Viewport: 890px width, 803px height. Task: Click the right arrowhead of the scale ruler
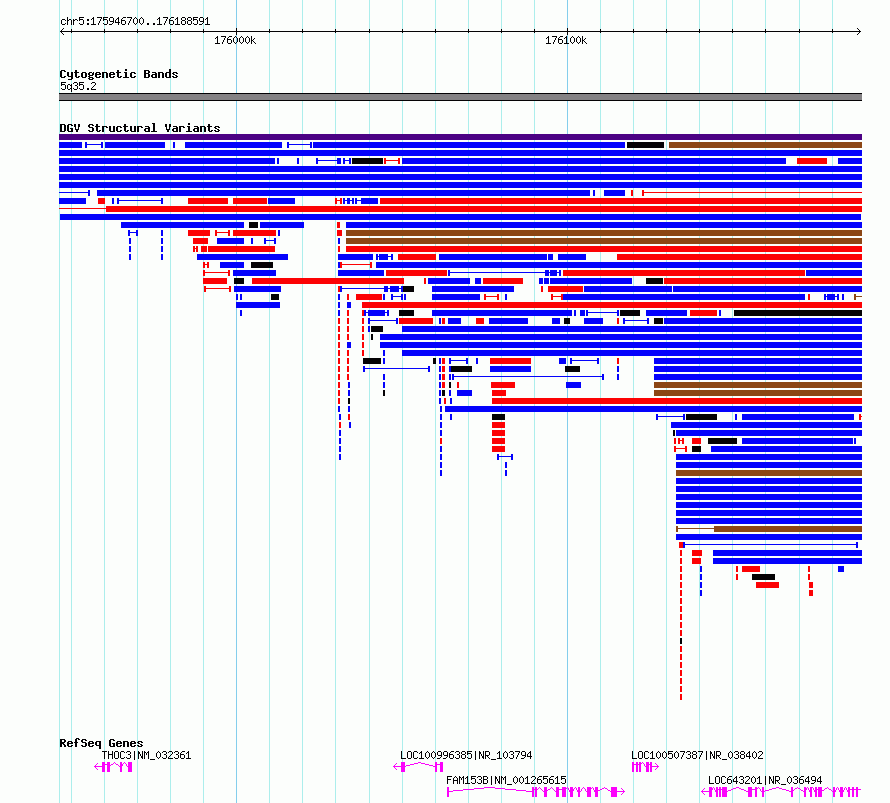(x=859, y=31)
